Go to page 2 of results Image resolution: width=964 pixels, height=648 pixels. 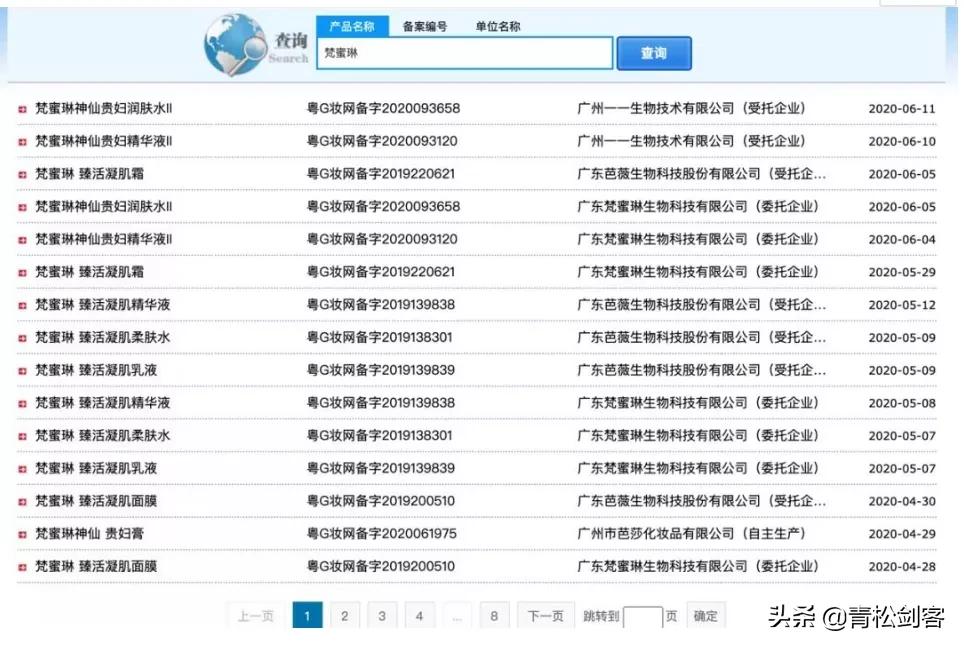click(345, 615)
